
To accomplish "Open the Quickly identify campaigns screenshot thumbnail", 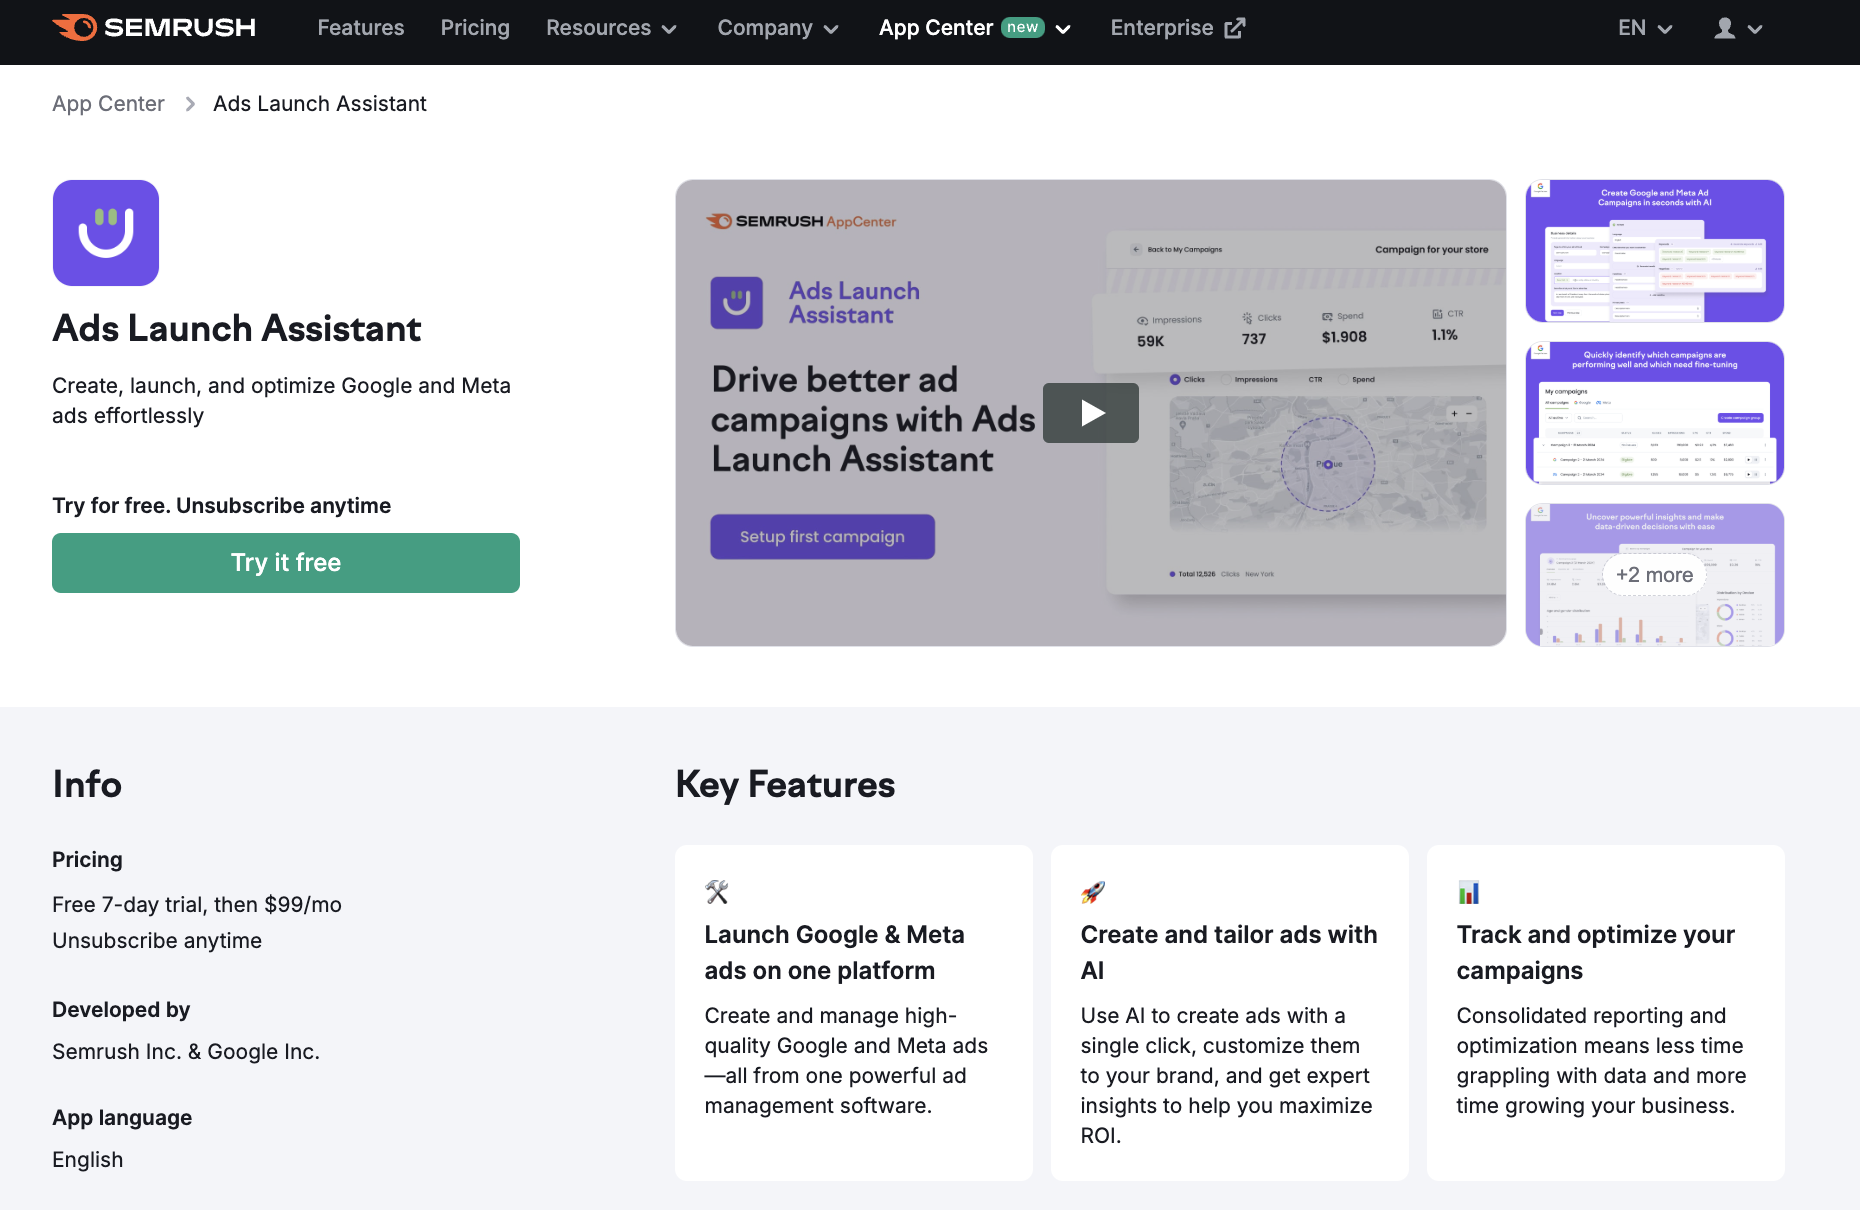I will pos(1655,413).
